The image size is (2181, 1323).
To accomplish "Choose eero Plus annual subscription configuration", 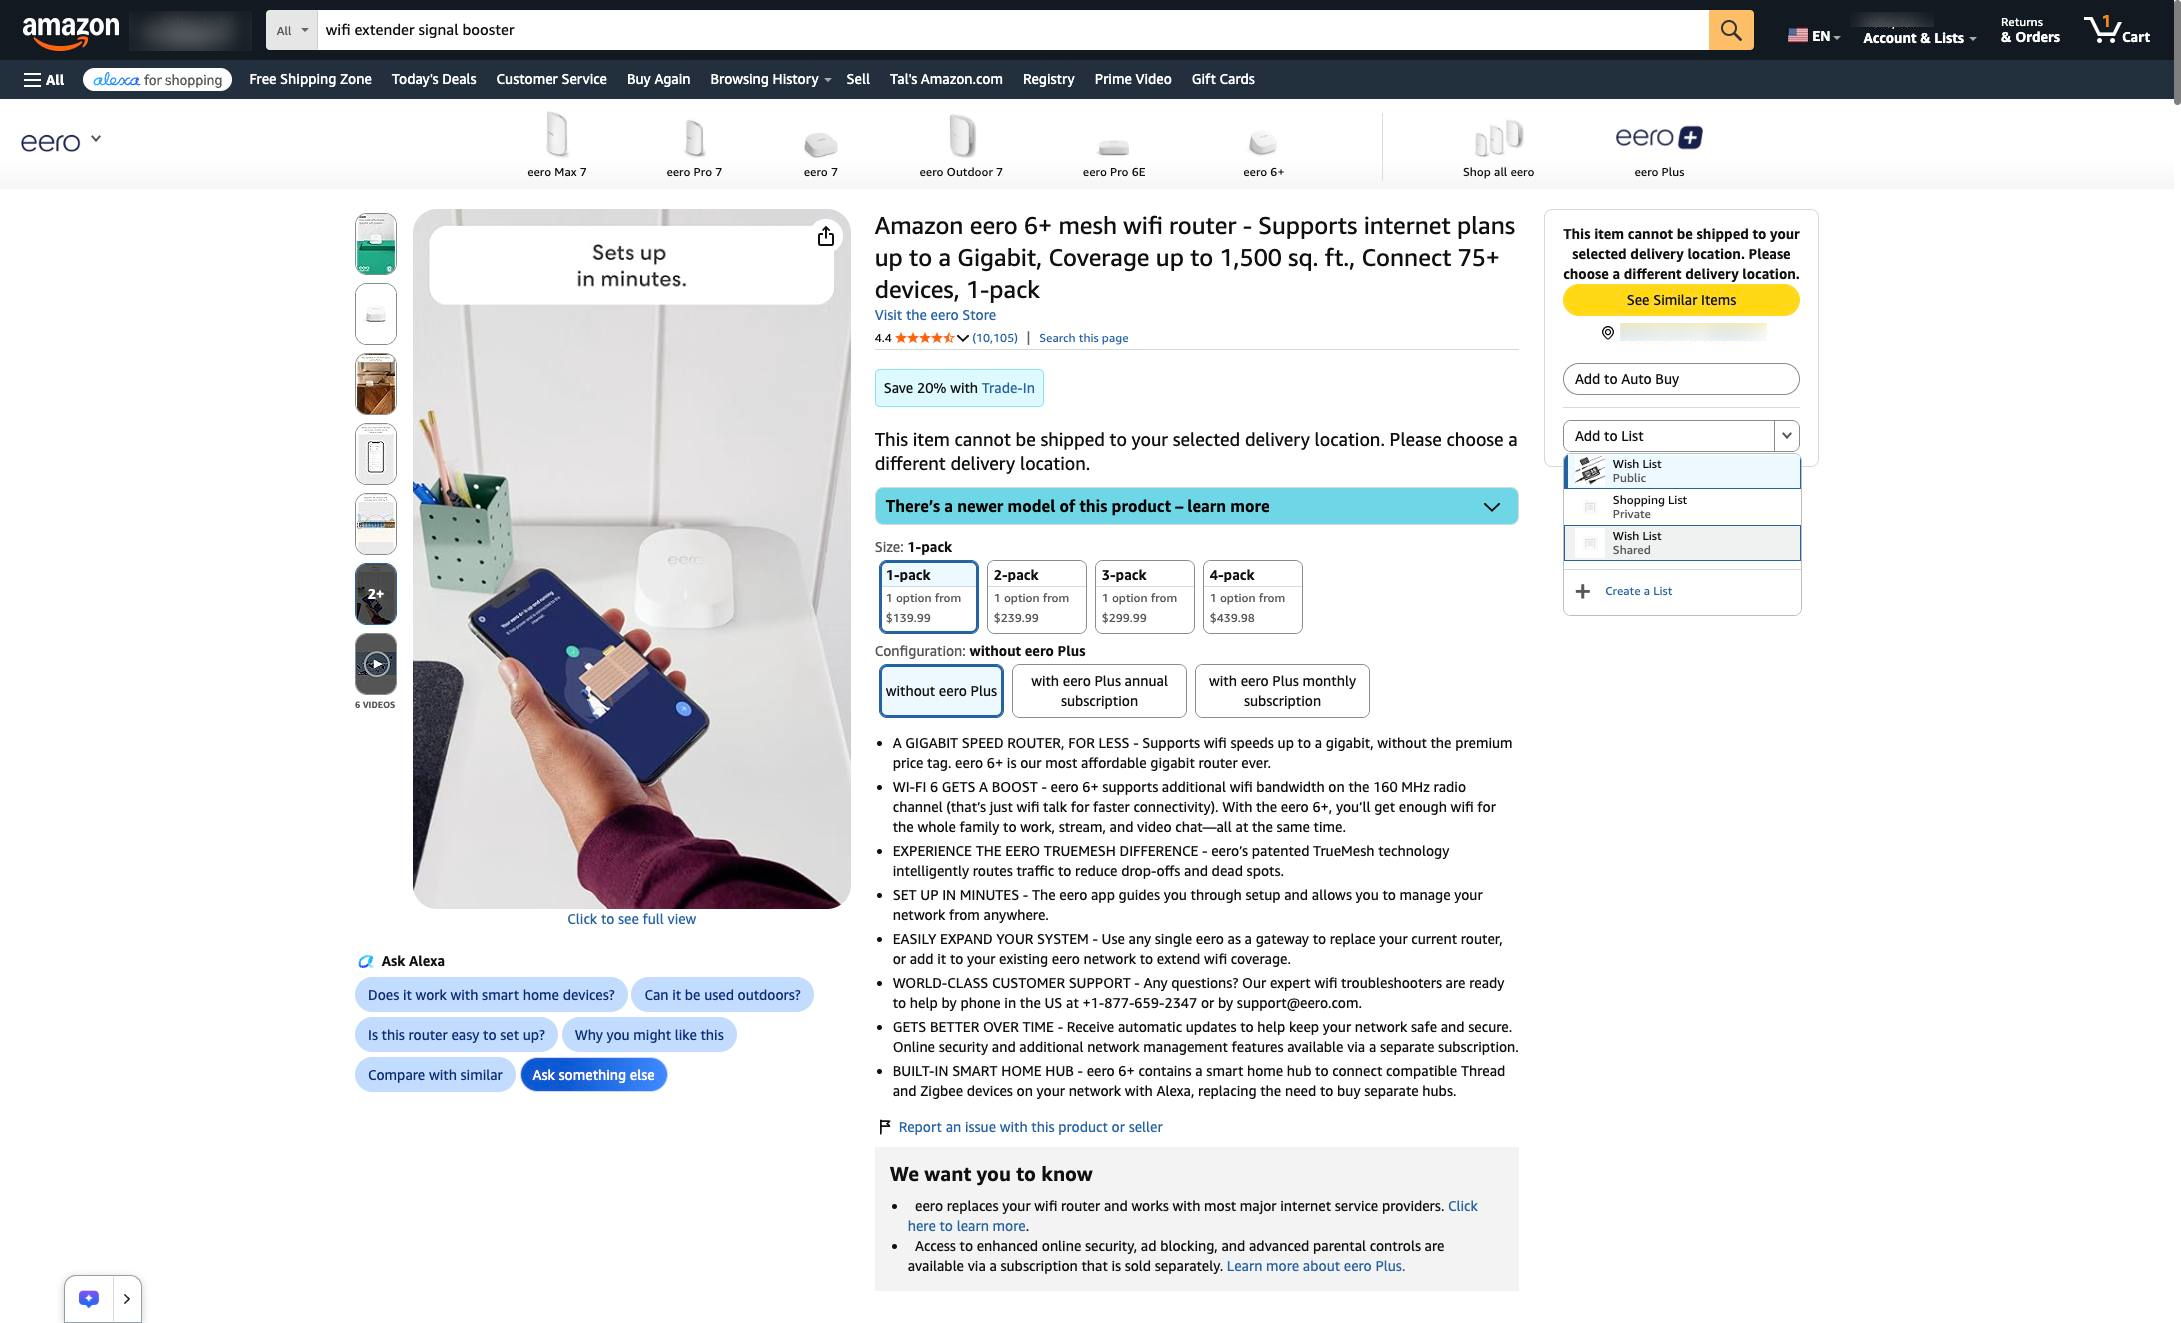I will click(1099, 691).
